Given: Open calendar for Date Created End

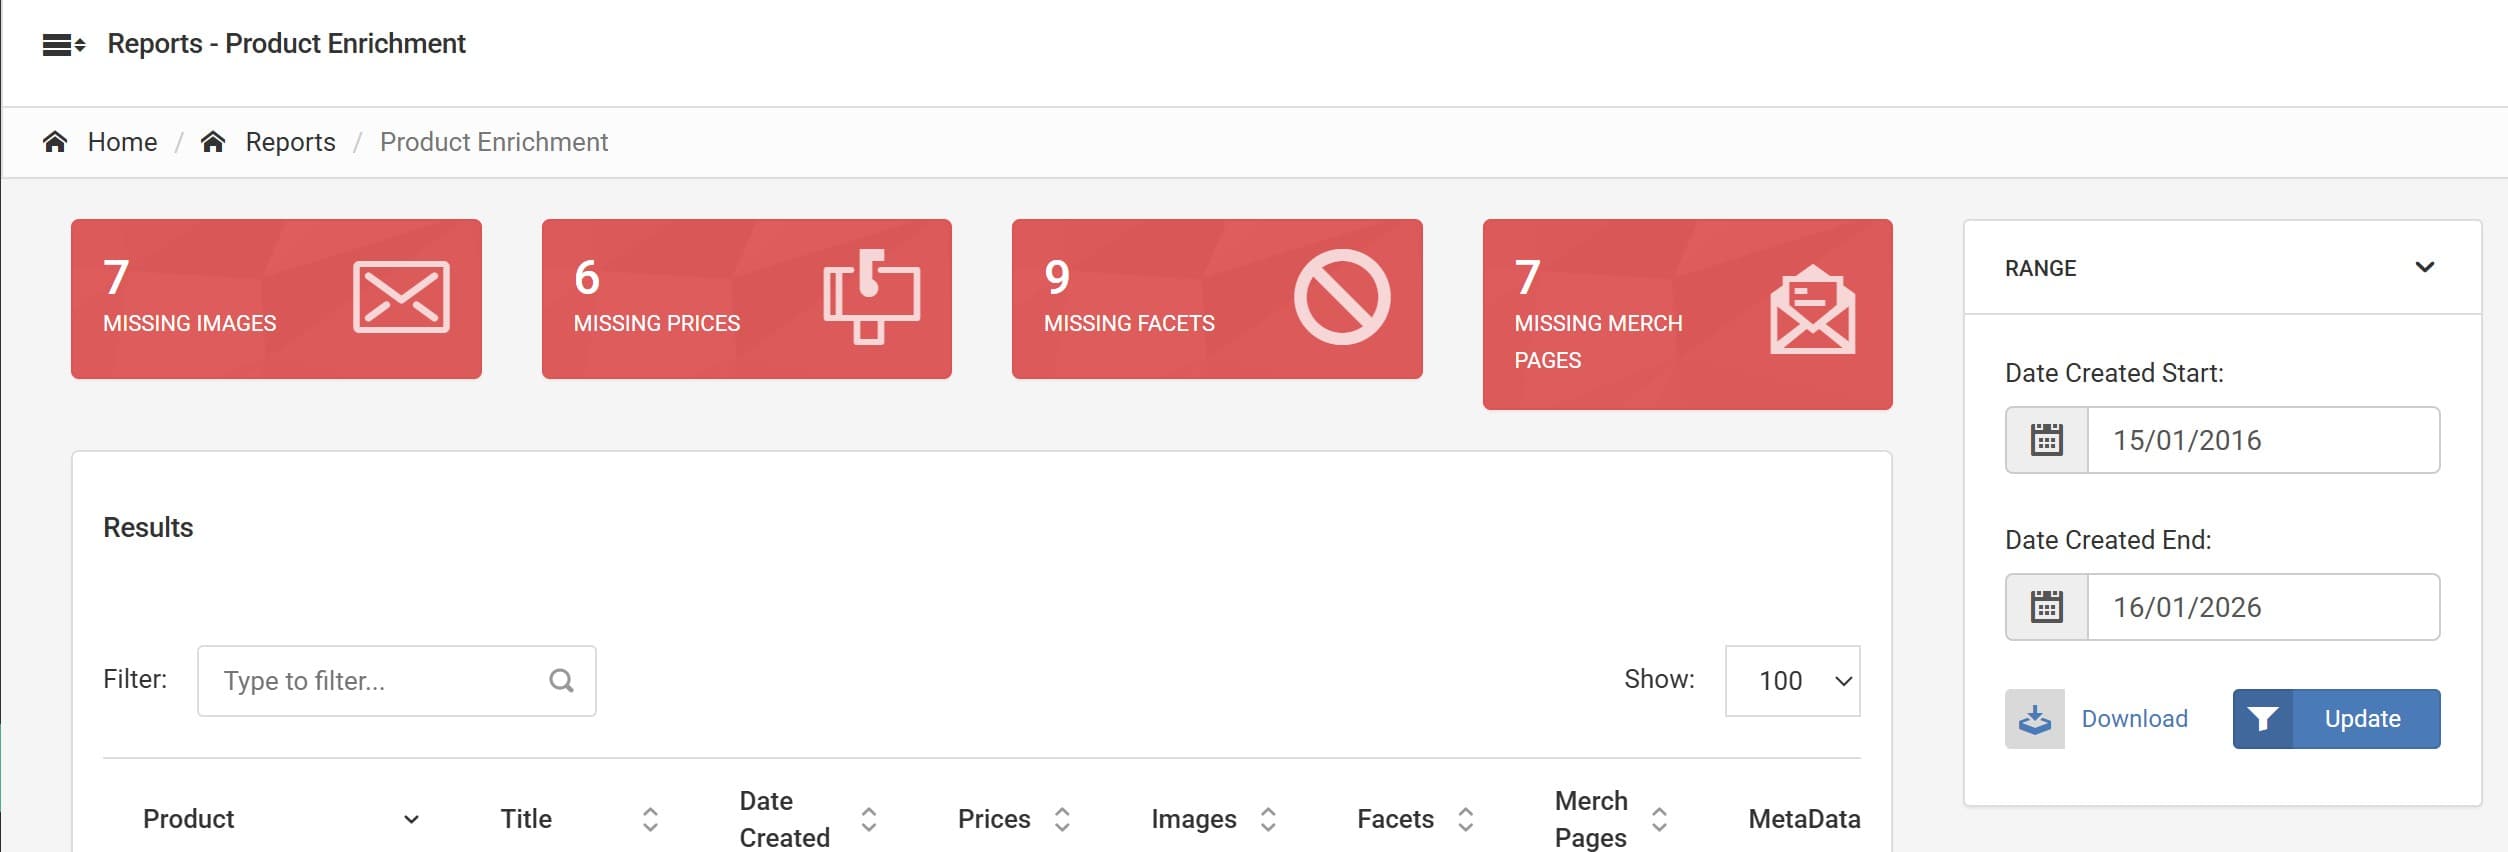Looking at the screenshot, I should point(2046,607).
